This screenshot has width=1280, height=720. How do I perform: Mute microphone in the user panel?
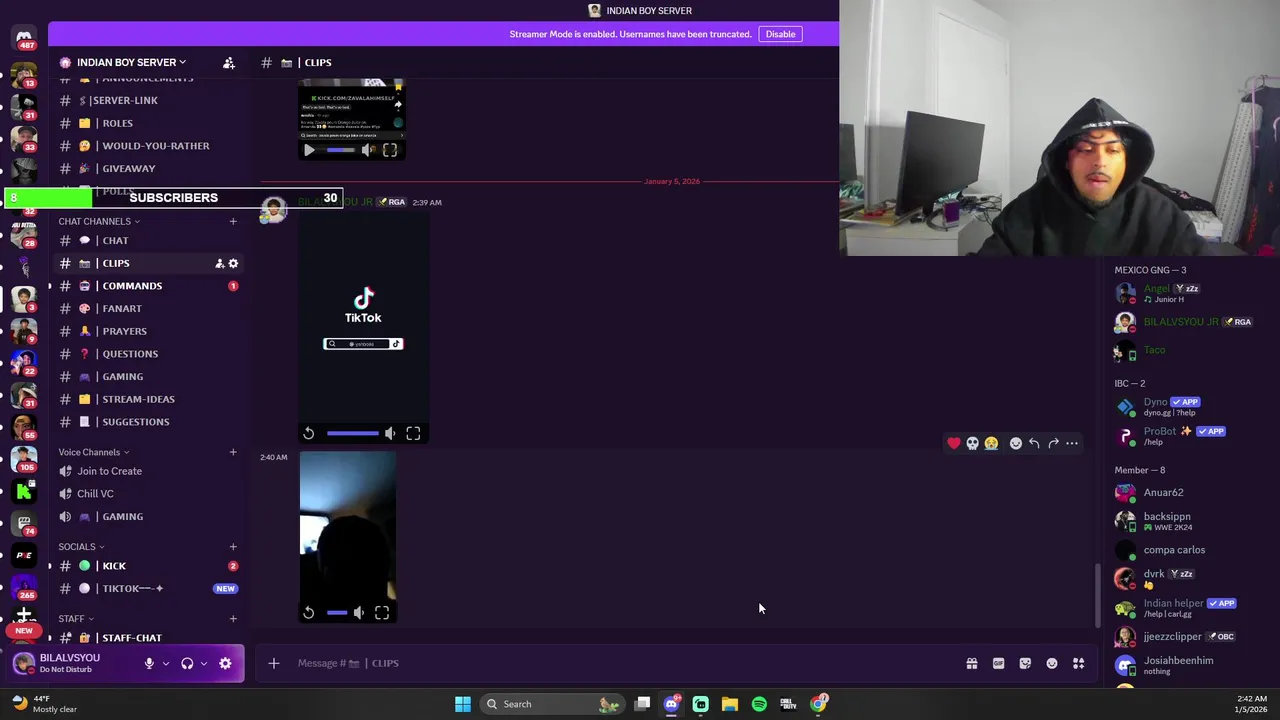click(149, 663)
